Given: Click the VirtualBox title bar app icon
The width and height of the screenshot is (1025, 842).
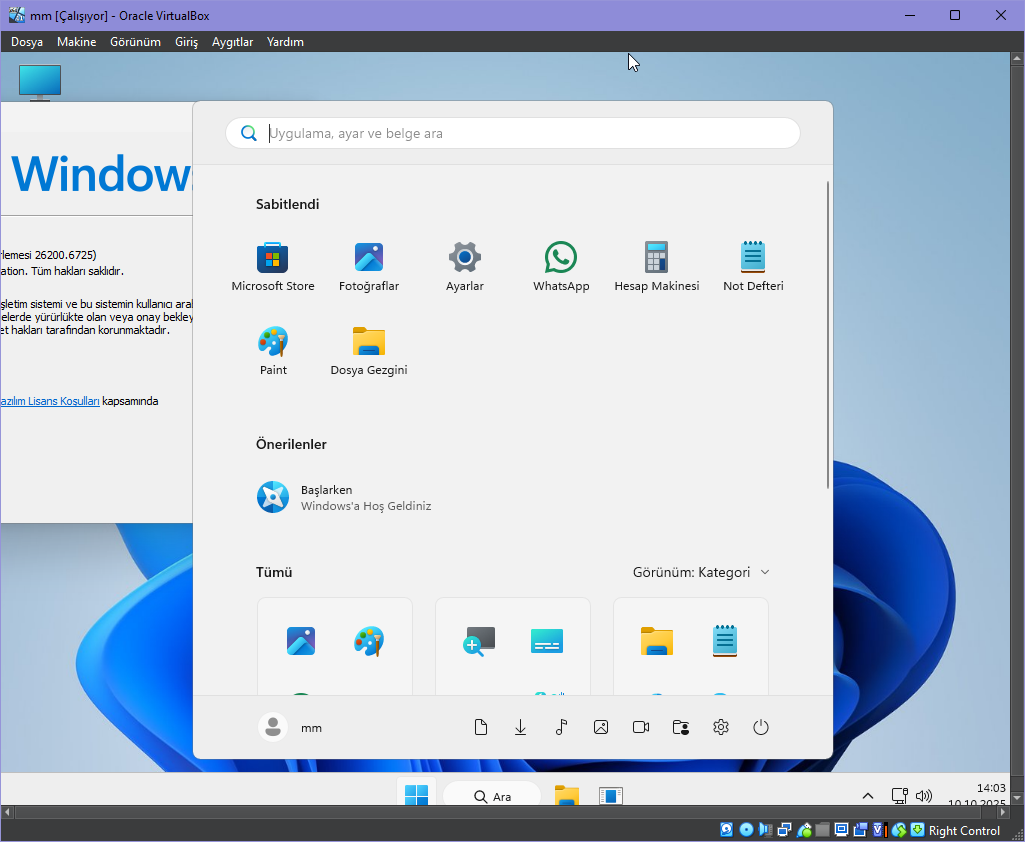Looking at the screenshot, I should [x=16, y=15].
